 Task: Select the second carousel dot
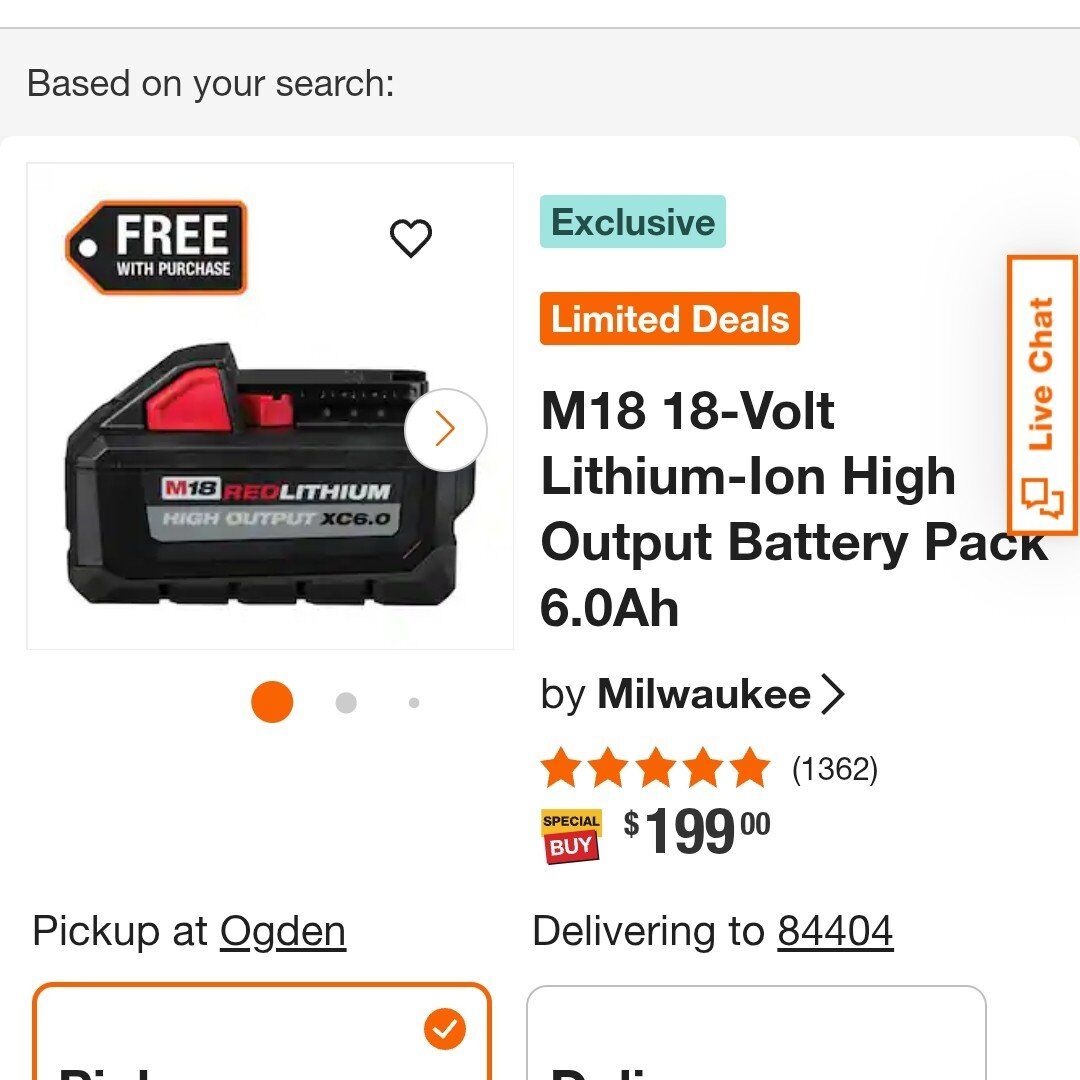coord(346,702)
